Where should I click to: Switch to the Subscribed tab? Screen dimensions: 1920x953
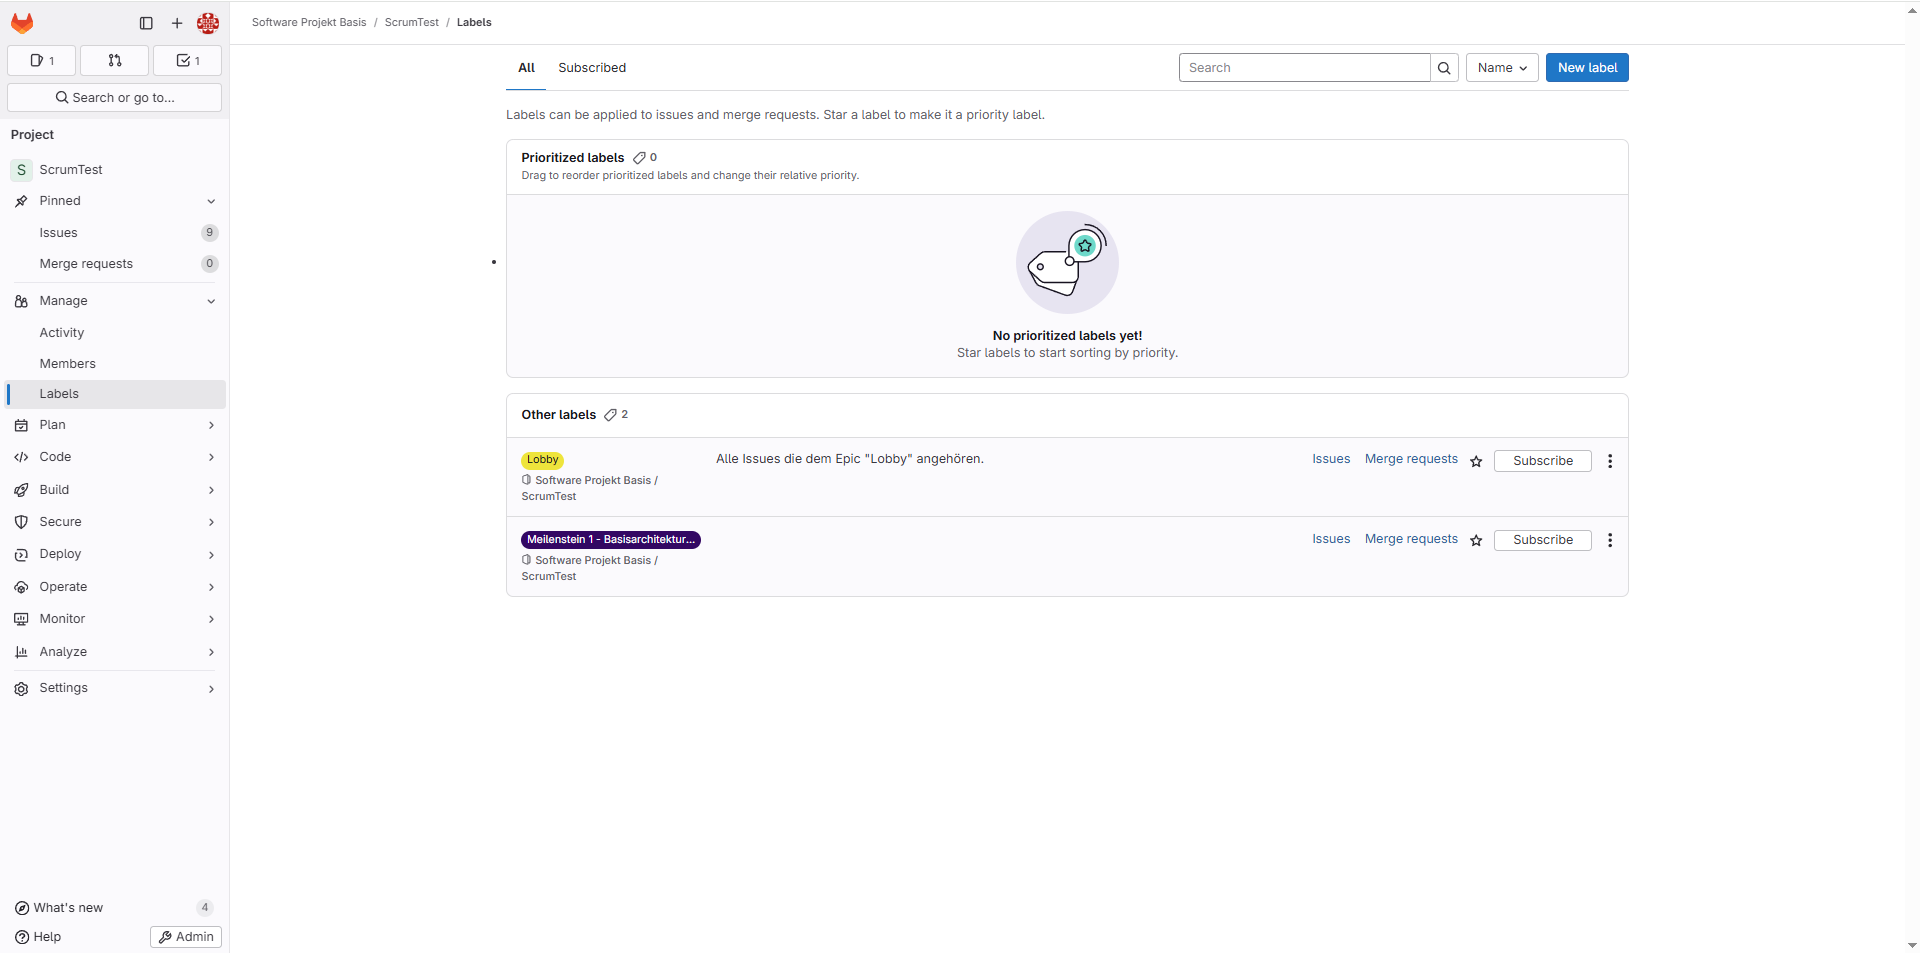pyautogui.click(x=592, y=68)
